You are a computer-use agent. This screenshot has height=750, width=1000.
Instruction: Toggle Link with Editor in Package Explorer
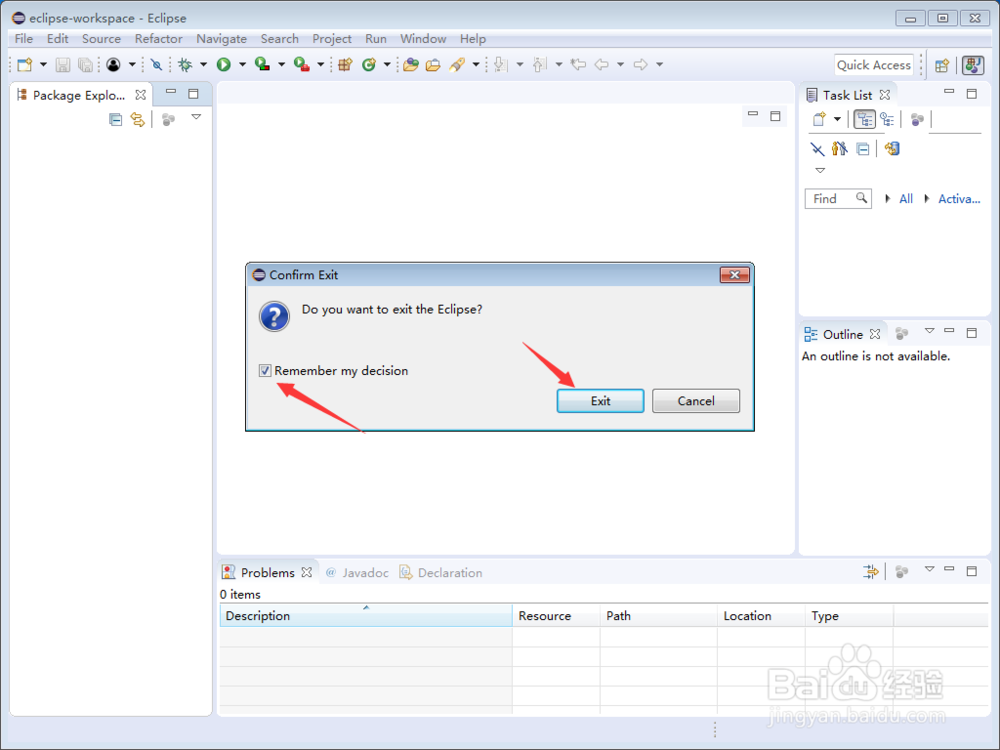(x=138, y=119)
